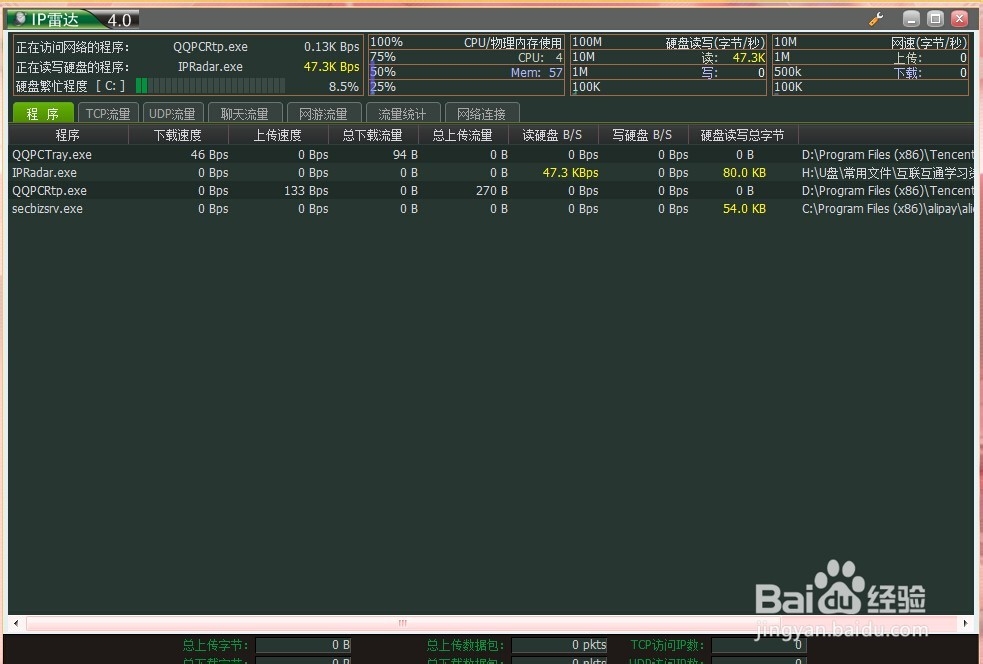Minimize the IP雷达 window
Image resolution: width=983 pixels, height=664 pixels.
point(912,19)
